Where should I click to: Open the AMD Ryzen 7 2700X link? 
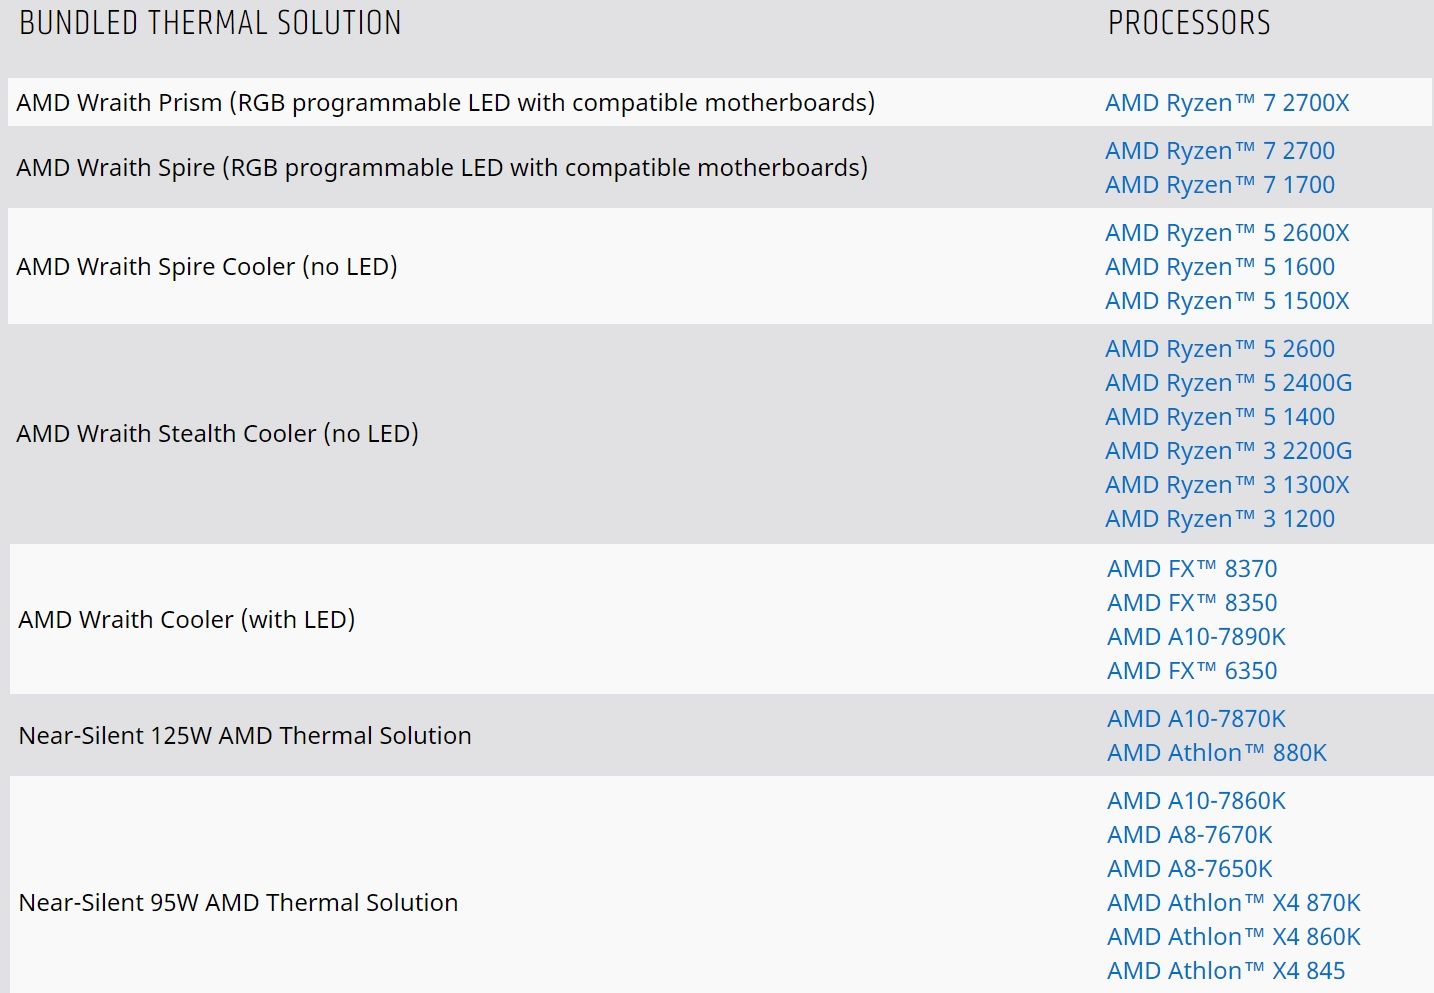[x=1227, y=103]
